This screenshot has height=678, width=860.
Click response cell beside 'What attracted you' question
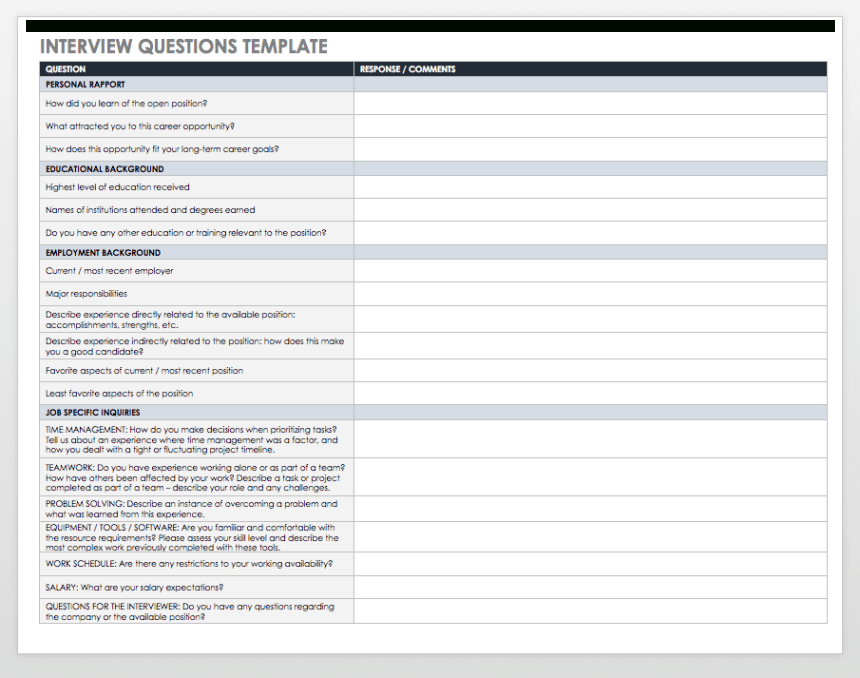590,126
